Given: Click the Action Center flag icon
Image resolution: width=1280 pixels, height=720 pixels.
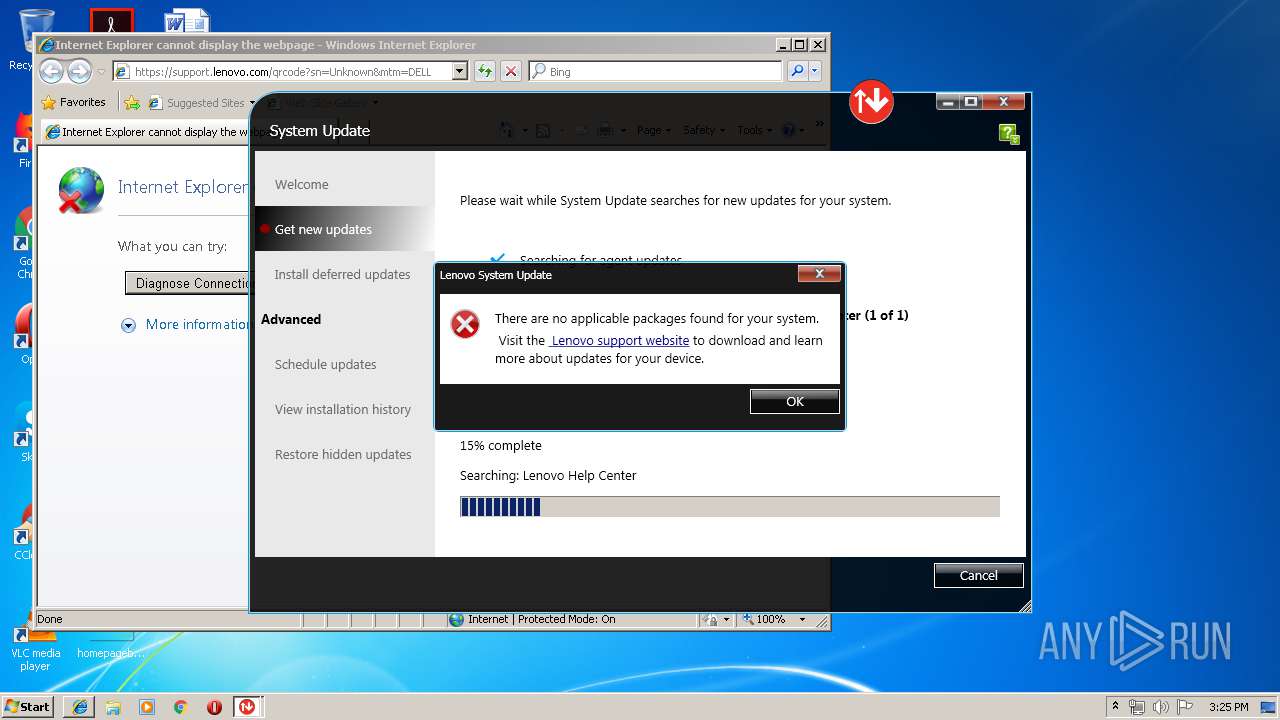Looking at the screenshot, I should [1184, 707].
